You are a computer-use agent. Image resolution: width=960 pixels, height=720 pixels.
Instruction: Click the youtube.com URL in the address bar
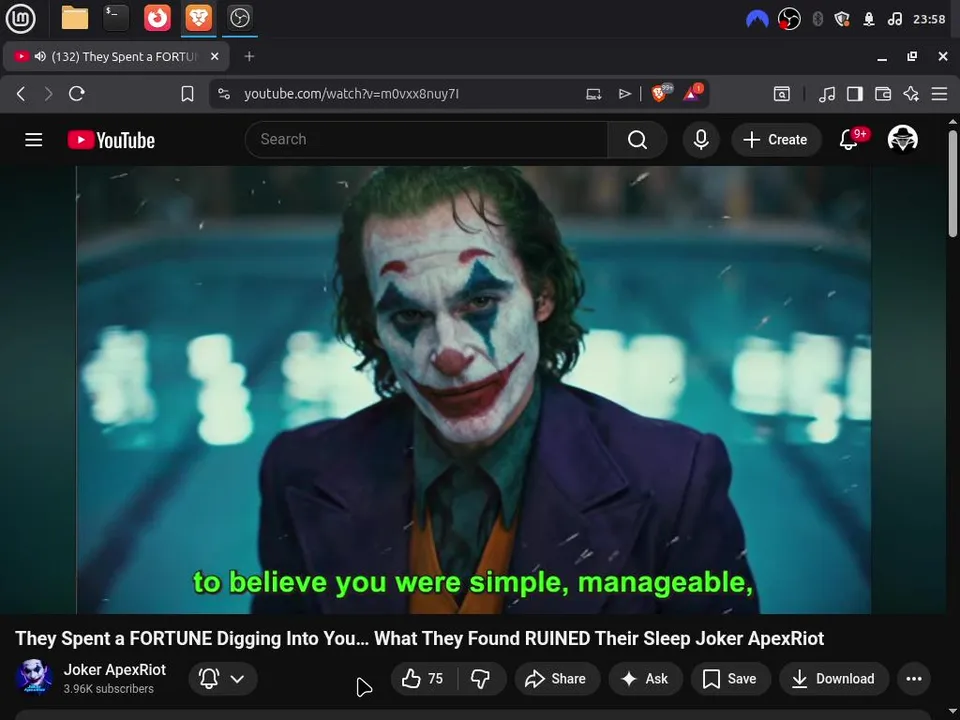[351, 94]
